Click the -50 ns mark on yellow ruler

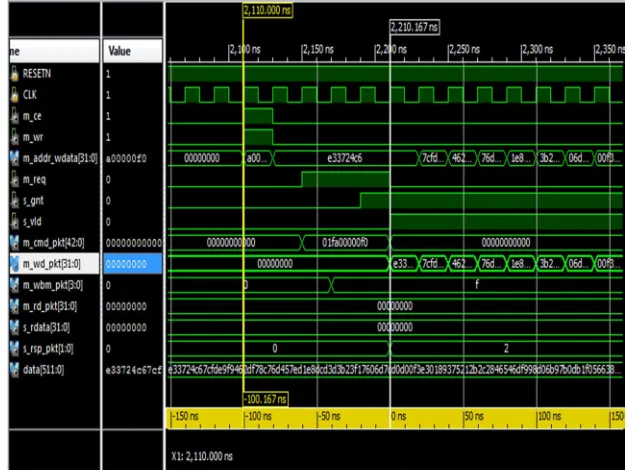coord(329,416)
